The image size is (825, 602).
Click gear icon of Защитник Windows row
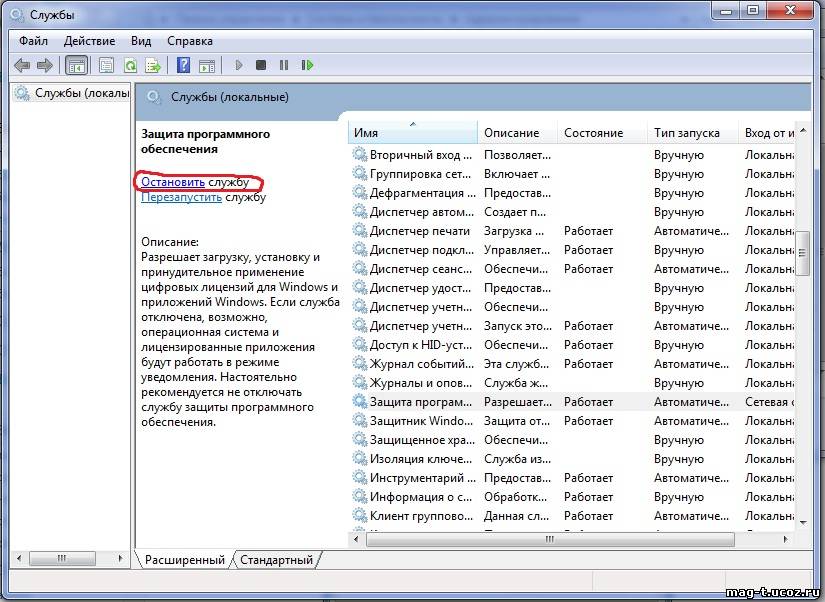pyautogui.click(x=360, y=420)
